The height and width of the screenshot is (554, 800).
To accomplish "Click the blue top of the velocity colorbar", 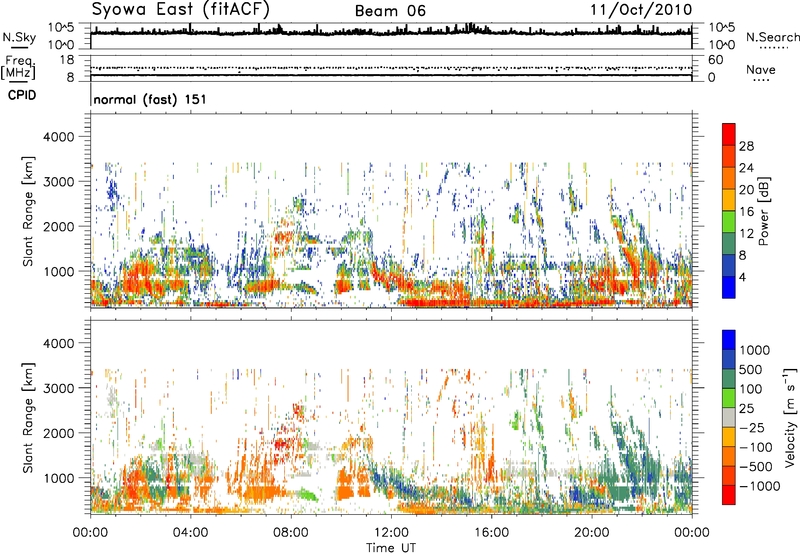I will (729, 340).
